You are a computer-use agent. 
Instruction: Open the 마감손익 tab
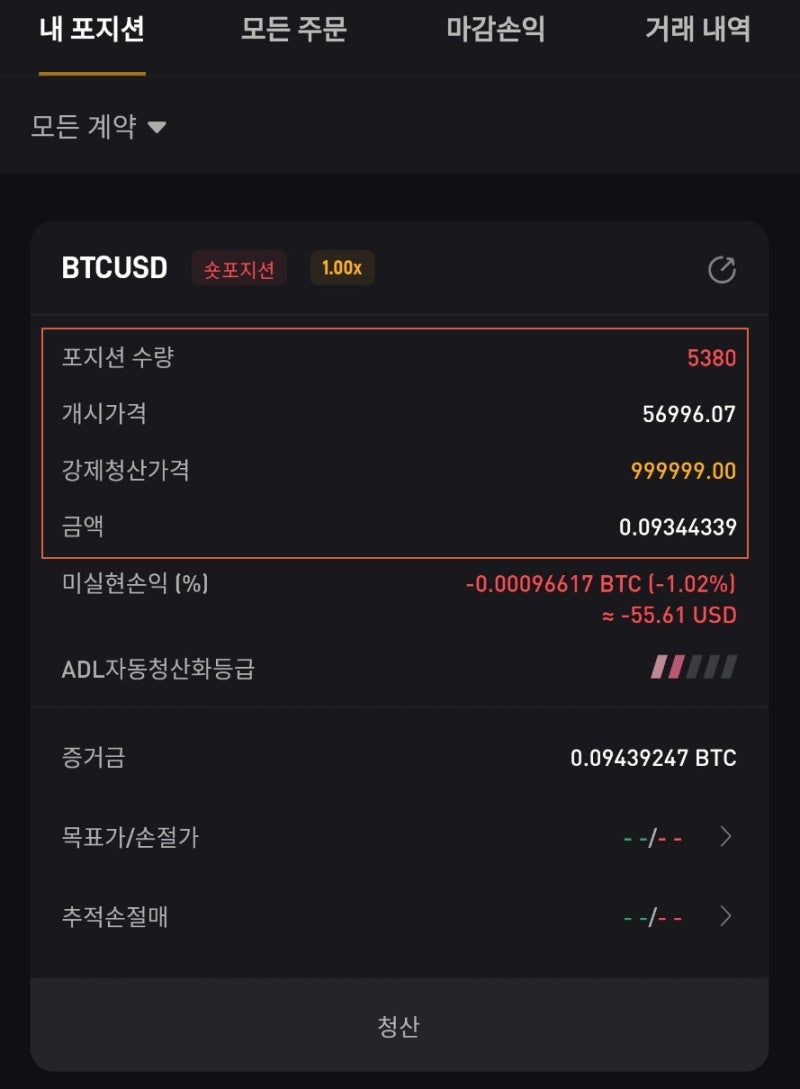(x=495, y=30)
